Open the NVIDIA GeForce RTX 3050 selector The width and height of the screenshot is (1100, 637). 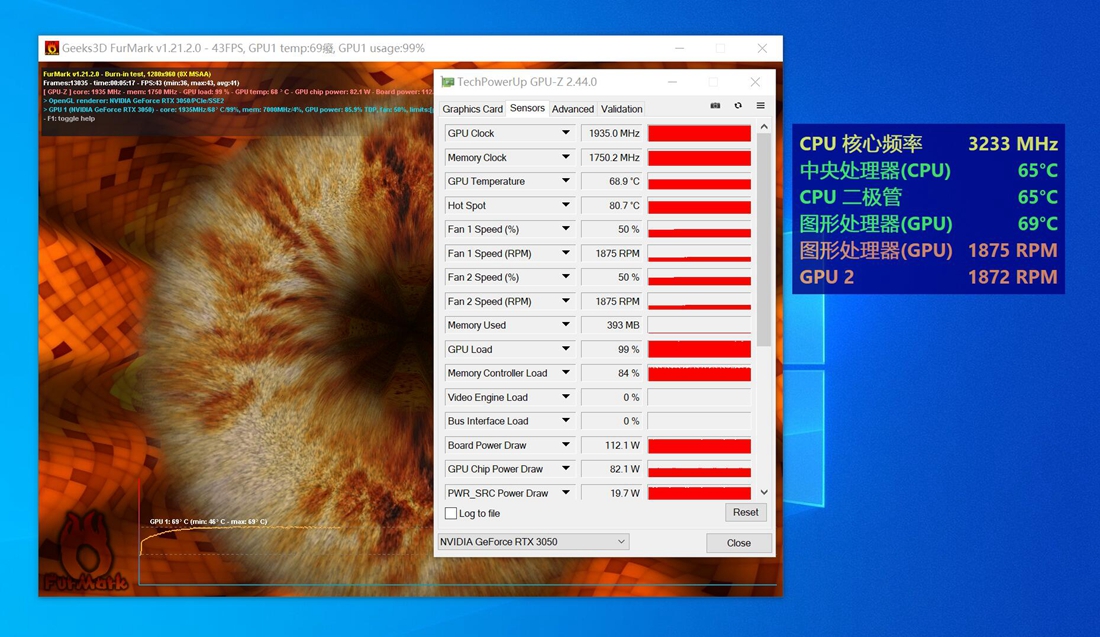pos(531,541)
